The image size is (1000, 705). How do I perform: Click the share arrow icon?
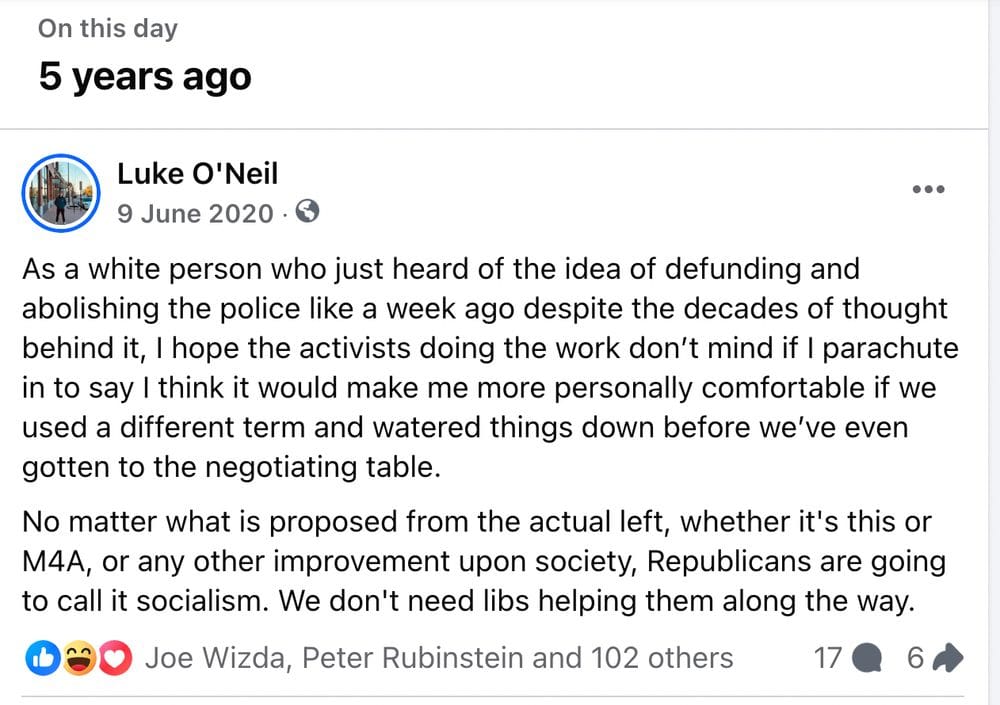tap(948, 658)
